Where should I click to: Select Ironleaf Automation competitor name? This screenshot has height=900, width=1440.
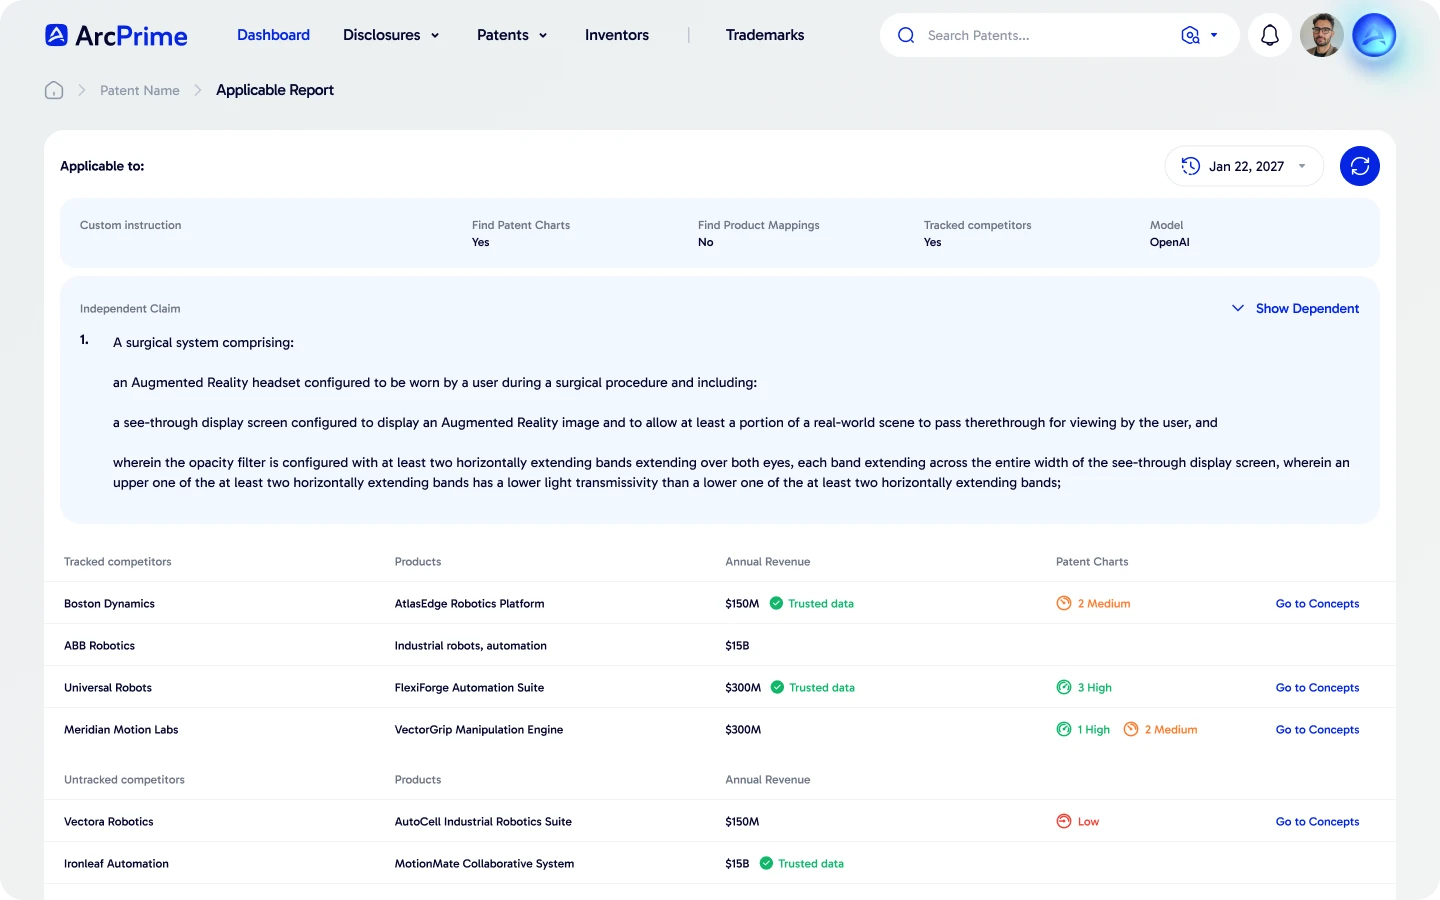116,863
